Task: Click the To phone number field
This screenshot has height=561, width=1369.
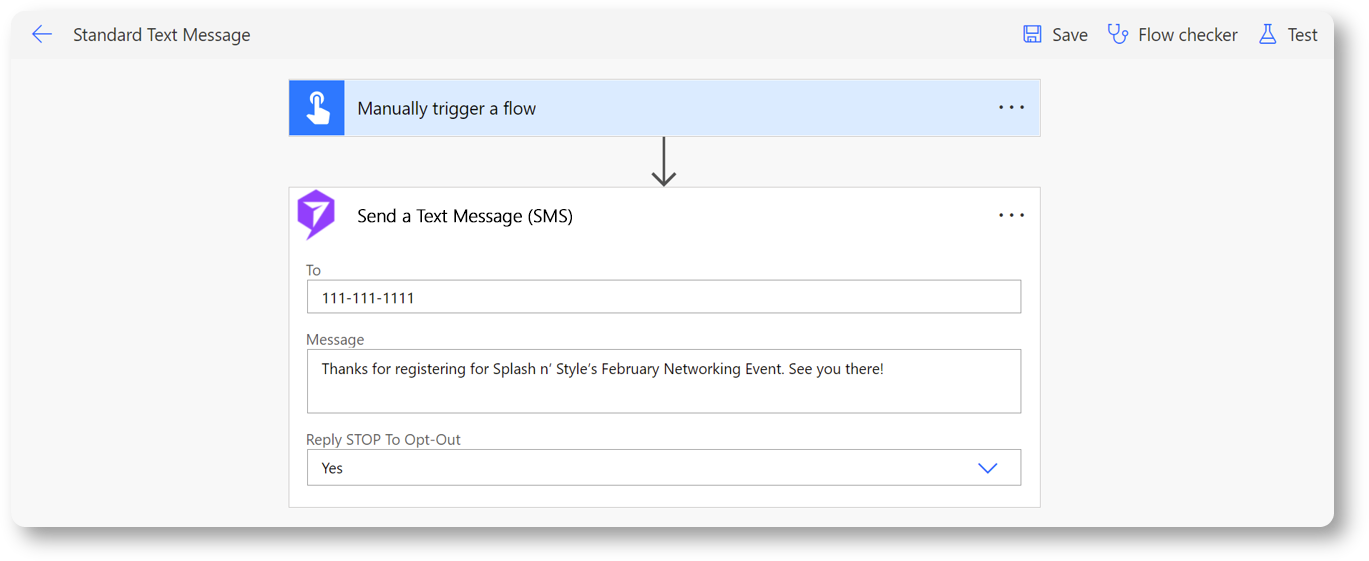Action: point(663,298)
